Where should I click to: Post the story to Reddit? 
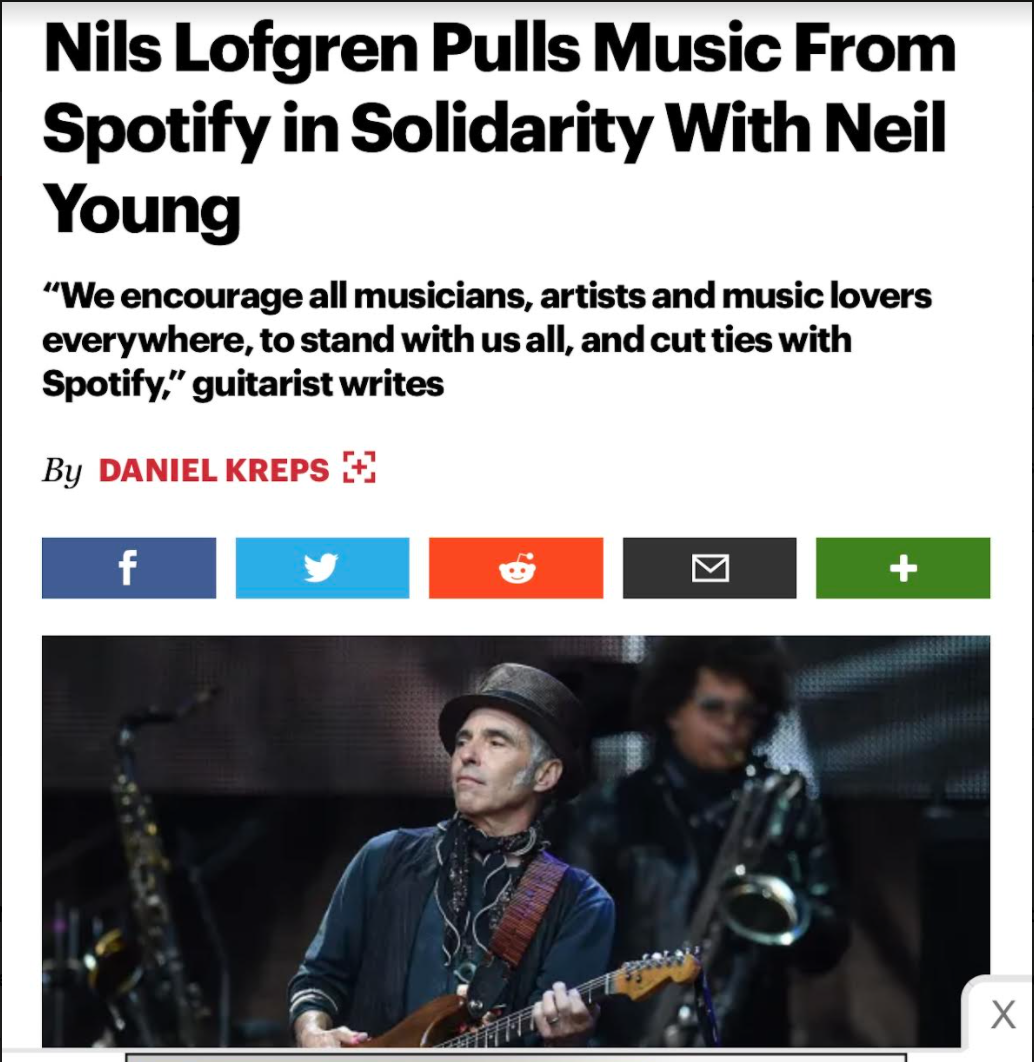coord(516,568)
